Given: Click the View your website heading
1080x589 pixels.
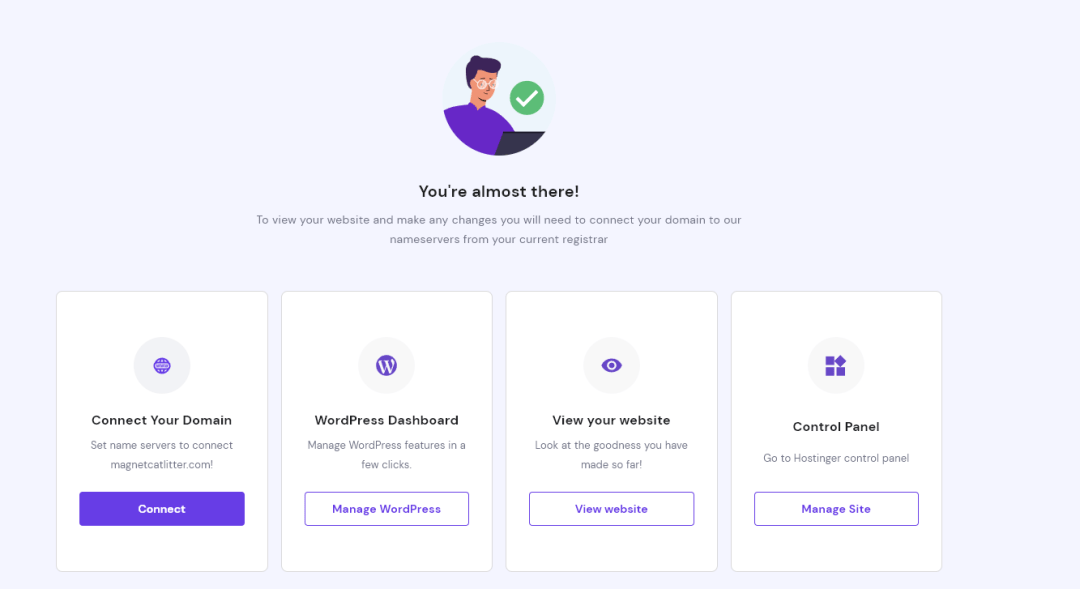Looking at the screenshot, I should (x=611, y=420).
